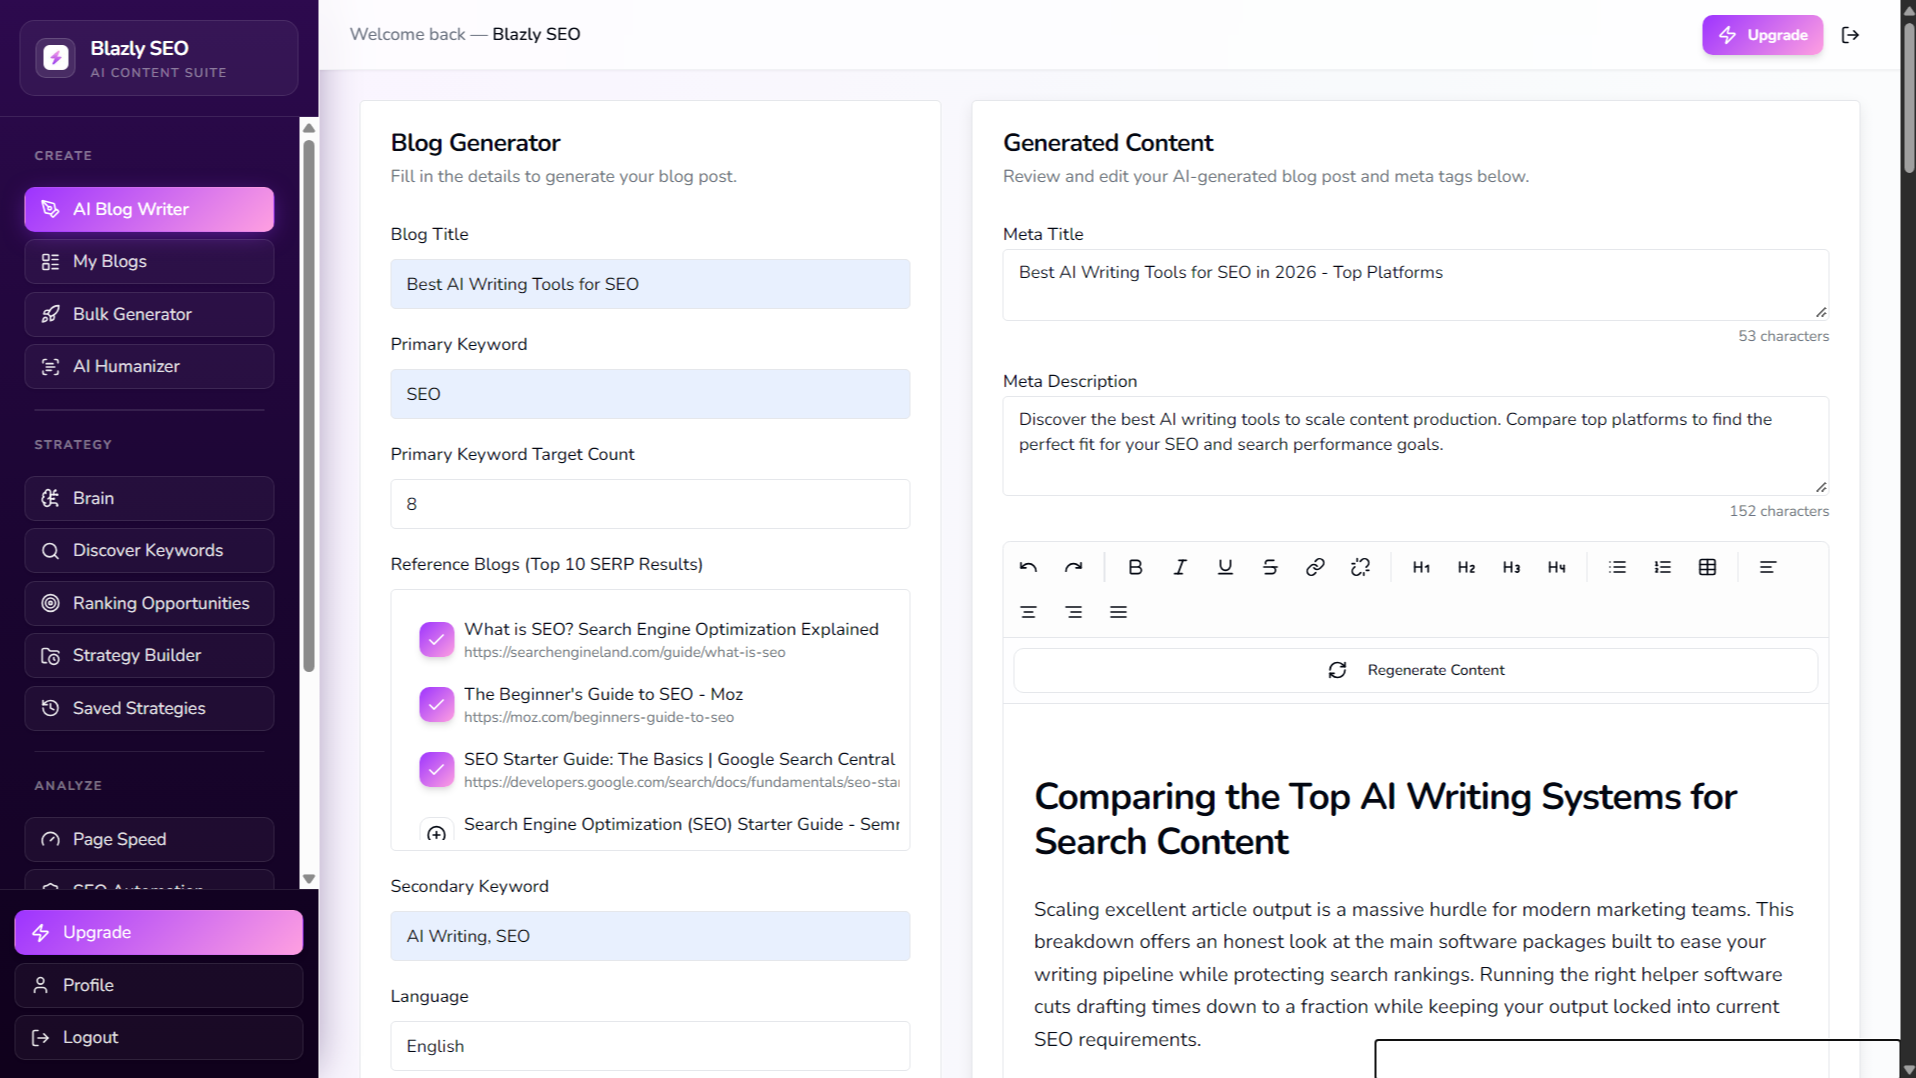Toggle bold formatting
Image resolution: width=1916 pixels, height=1078 pixels.
1135,567
